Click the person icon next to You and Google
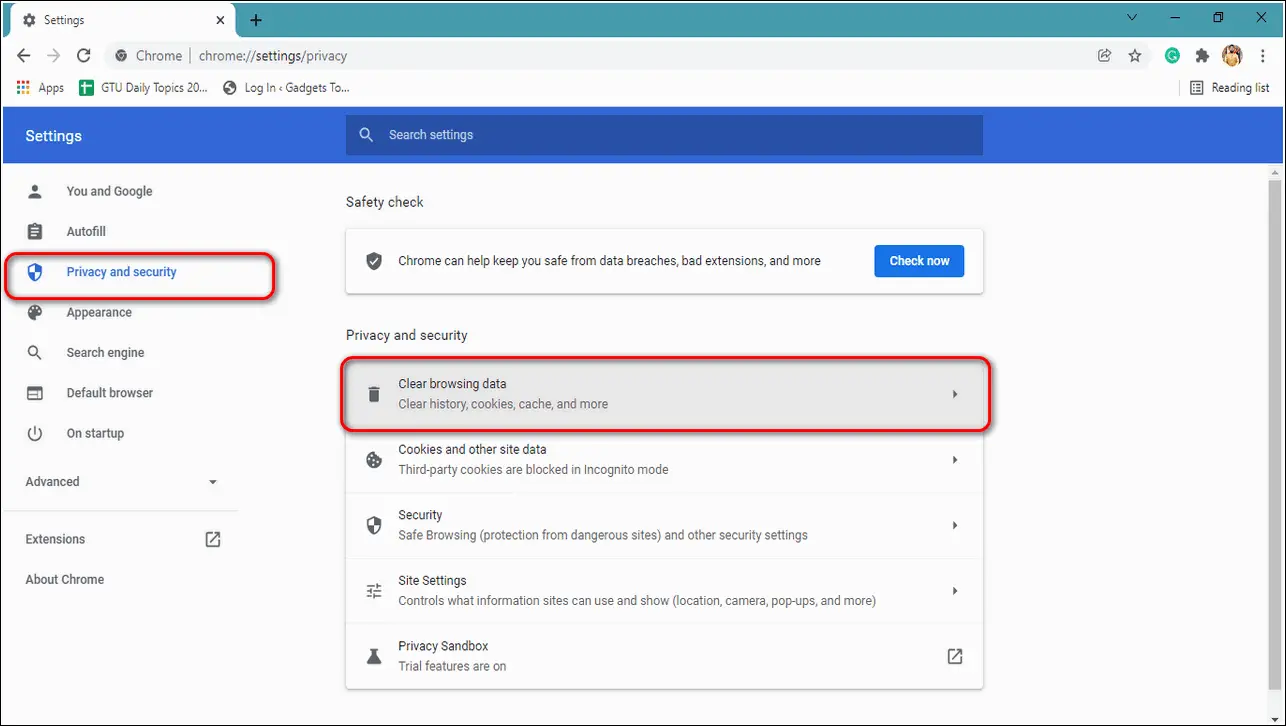 click(x=35, y=191)
